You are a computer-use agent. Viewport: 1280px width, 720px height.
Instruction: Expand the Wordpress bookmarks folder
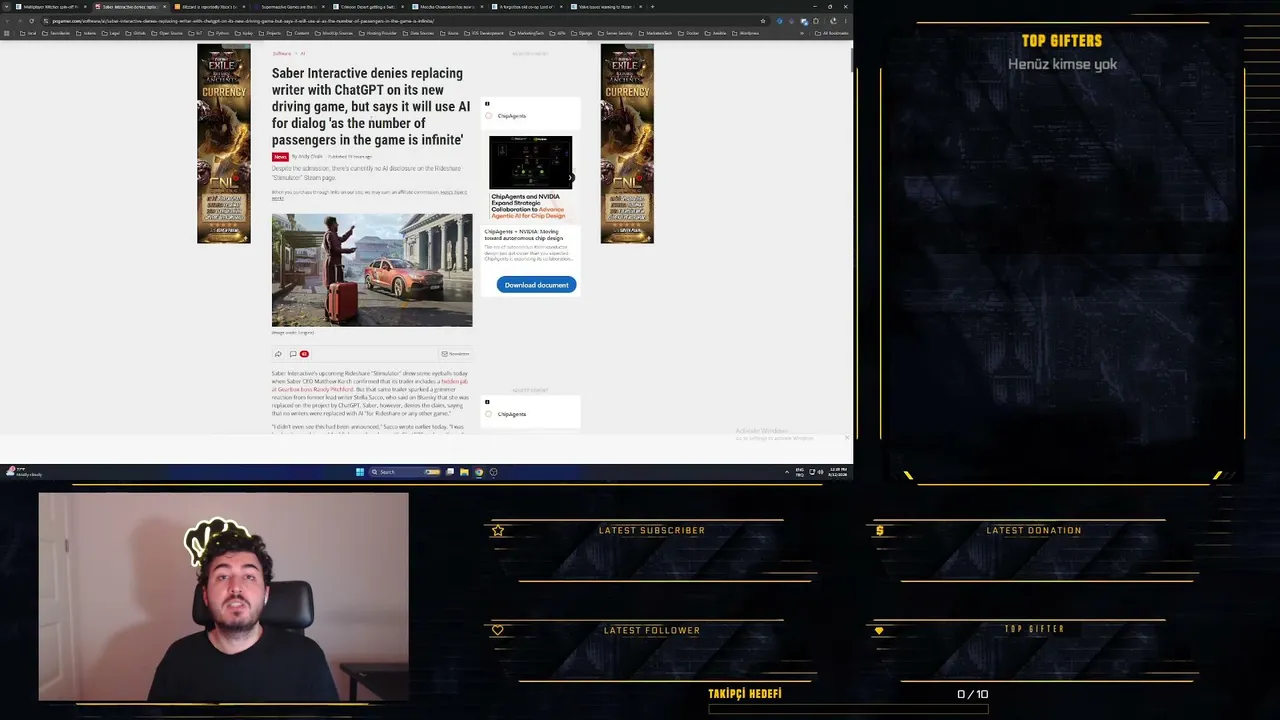[x=746, y=33]
